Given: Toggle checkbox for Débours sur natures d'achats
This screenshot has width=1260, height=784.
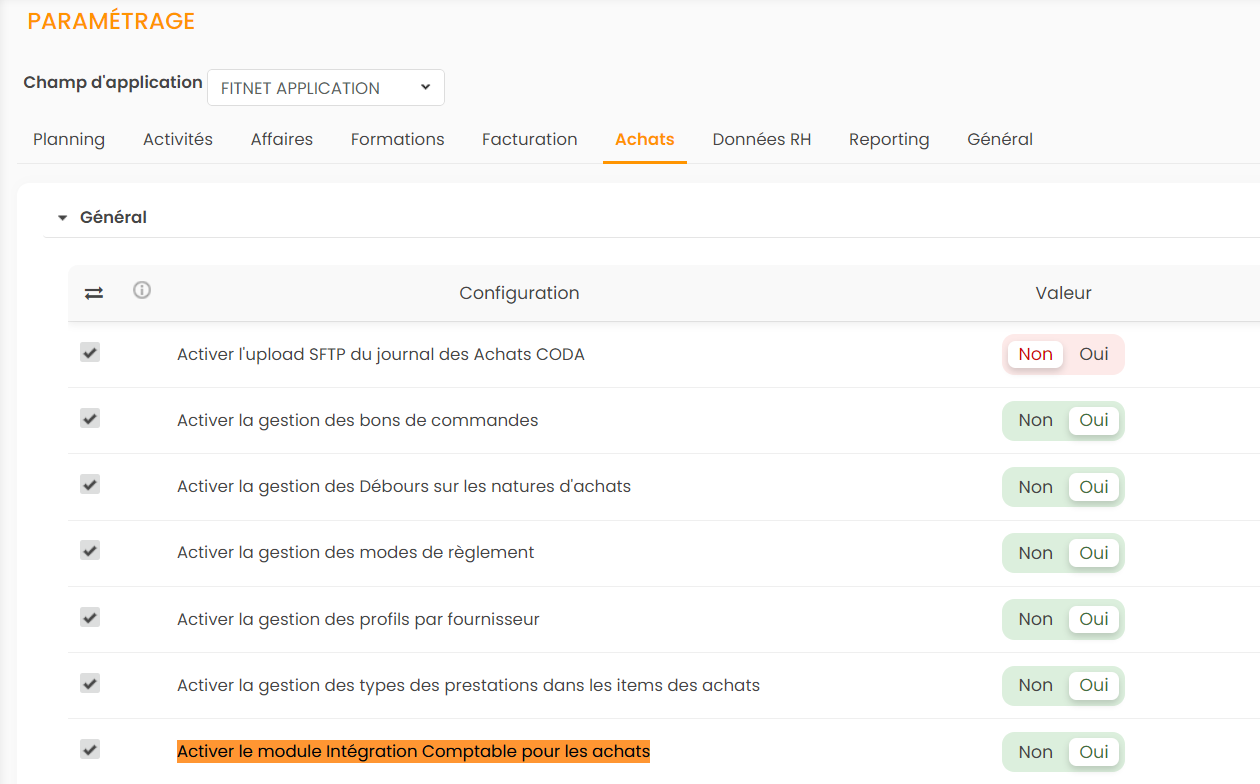Looking at the screenshot, I should point(90,485).
